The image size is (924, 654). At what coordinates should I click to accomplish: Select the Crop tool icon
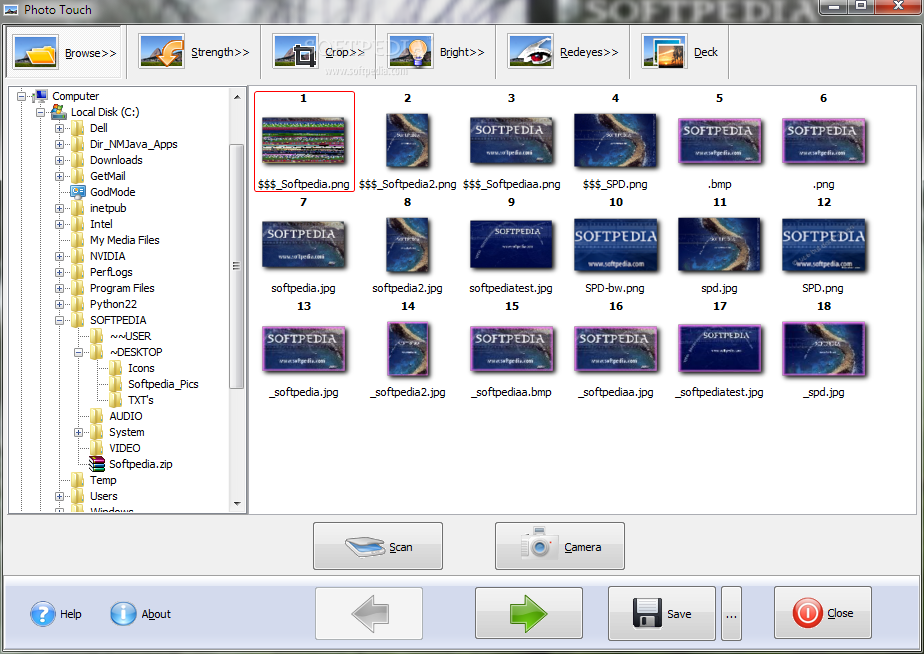pyautogui.click(x=296, y=51)
